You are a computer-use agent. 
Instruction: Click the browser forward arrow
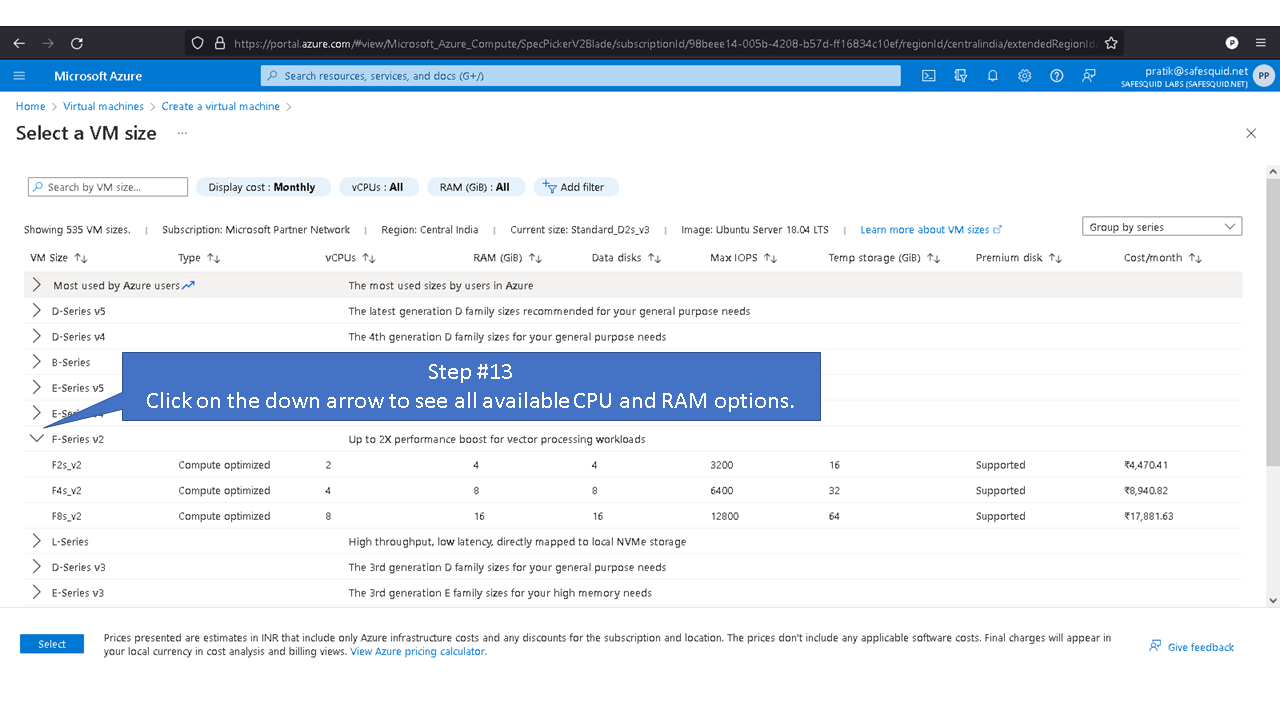(x=48, y=43)
